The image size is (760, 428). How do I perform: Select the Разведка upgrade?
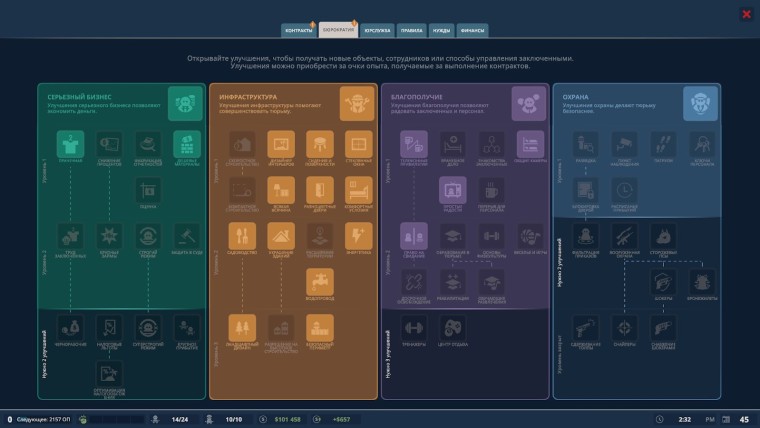point(586,144)
